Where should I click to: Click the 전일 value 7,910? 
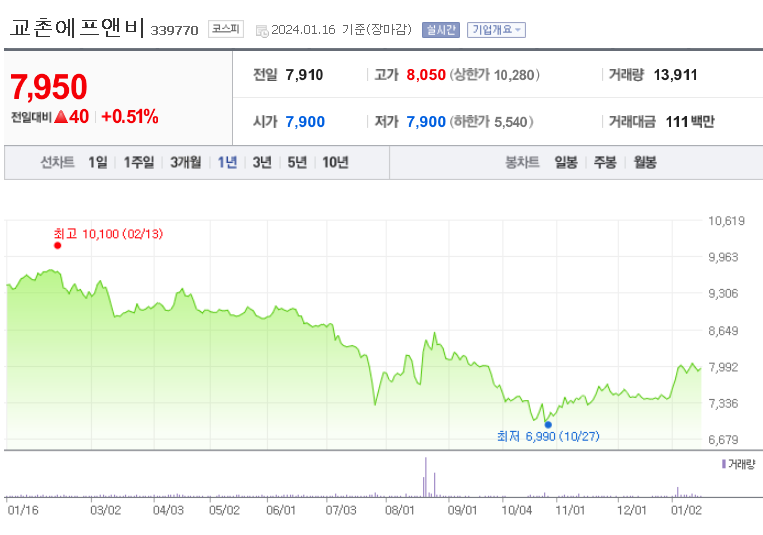point(304,75)
